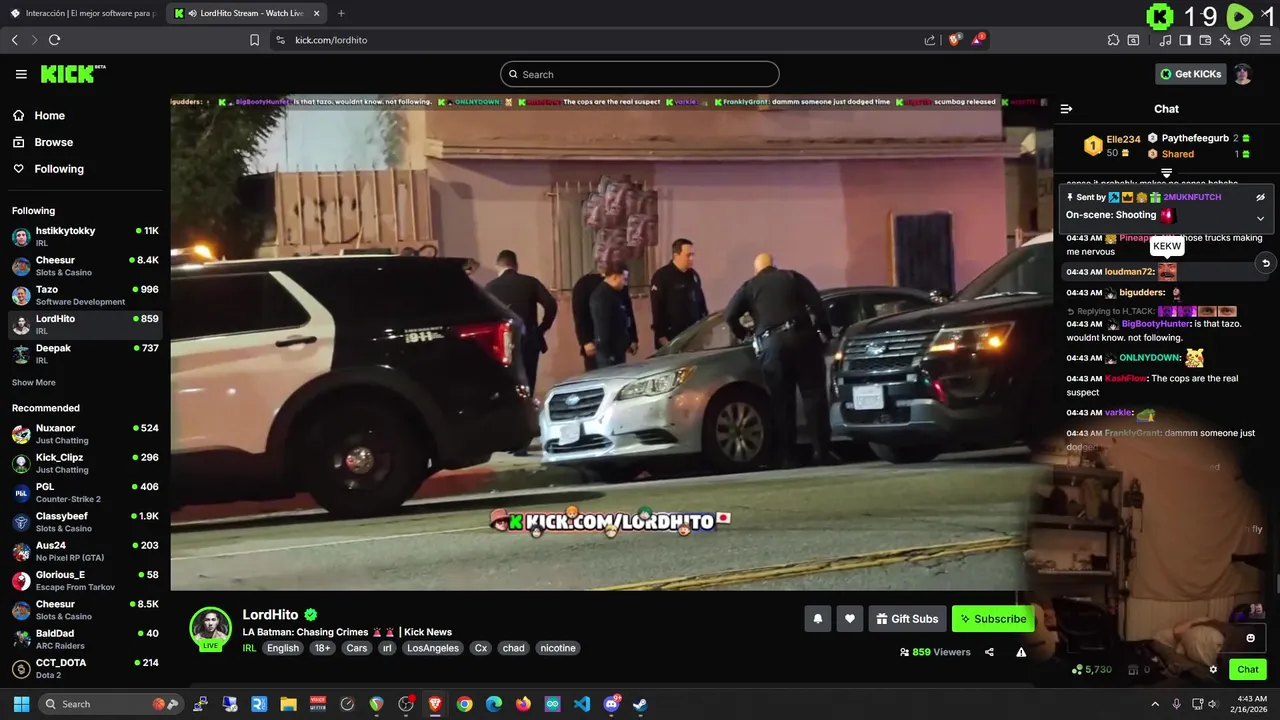
Task: Open Classybeef recommended channel
Action: click(85, 522)
